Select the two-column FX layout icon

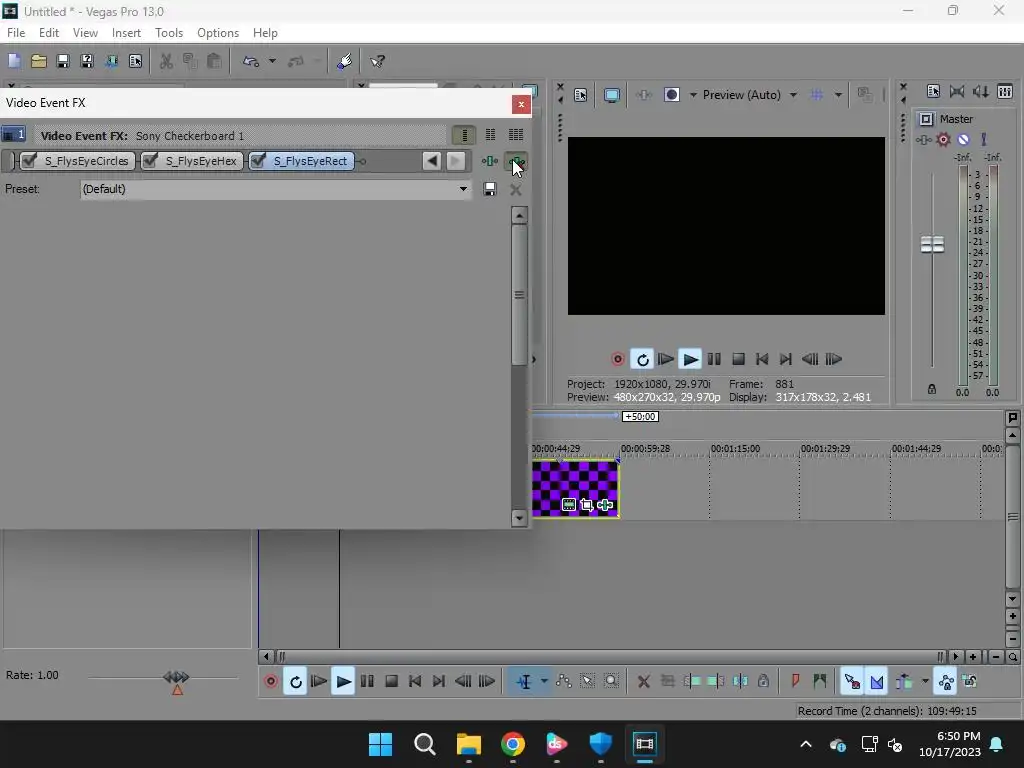coord(490,135)
